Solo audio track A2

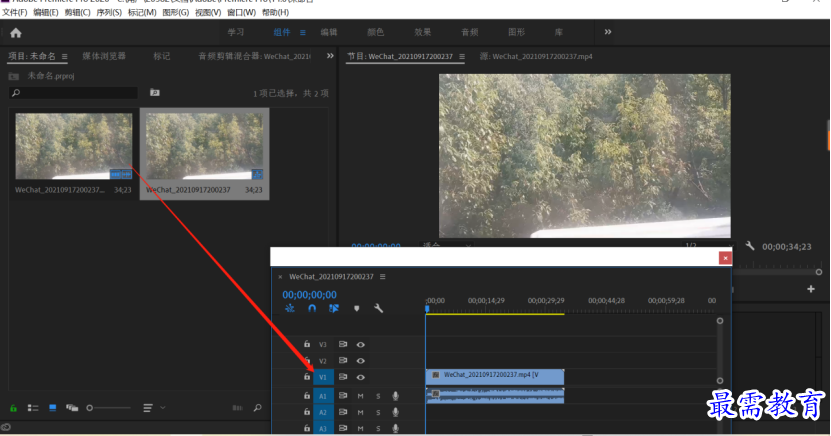tap(378, 412)
